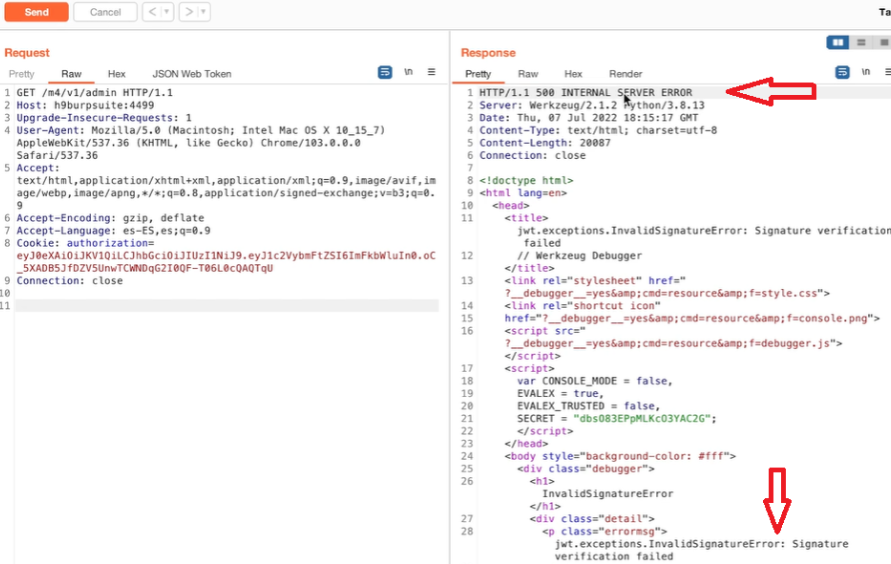Open the Response Hex tab
Viewport: 891px width, 564px height.
pos(573,74)
